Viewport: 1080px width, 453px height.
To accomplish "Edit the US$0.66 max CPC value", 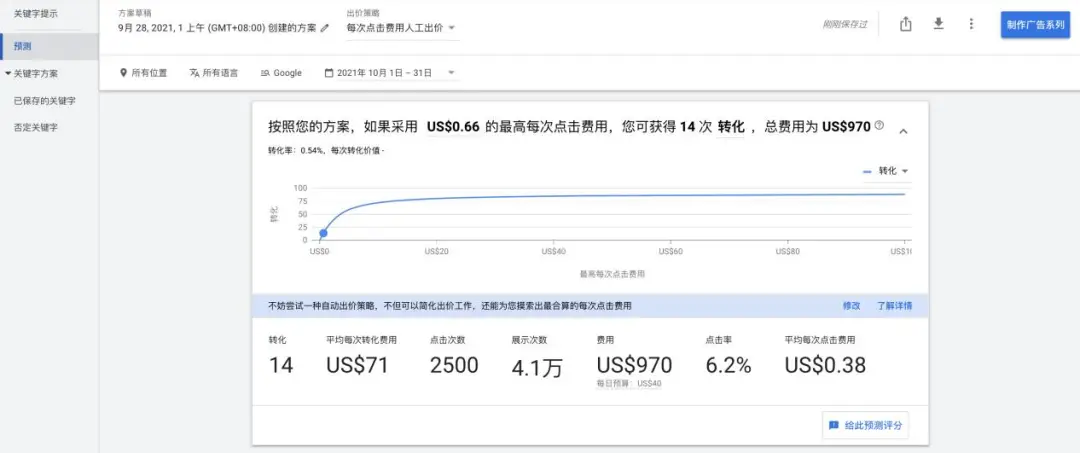I will pyautogui.click(x=453, y=127).
